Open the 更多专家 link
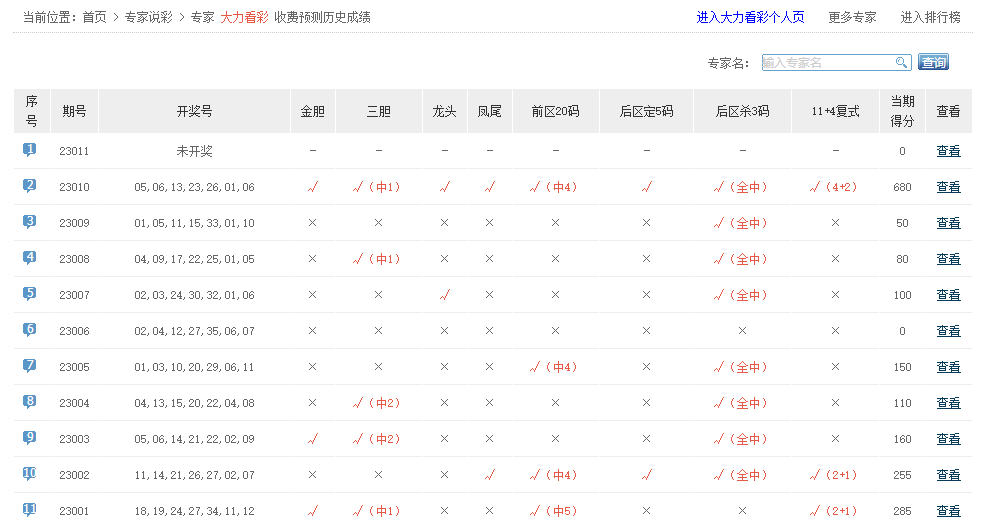Image resolution: width=996 pixels, height=527 pixels. tap(852, 17)
